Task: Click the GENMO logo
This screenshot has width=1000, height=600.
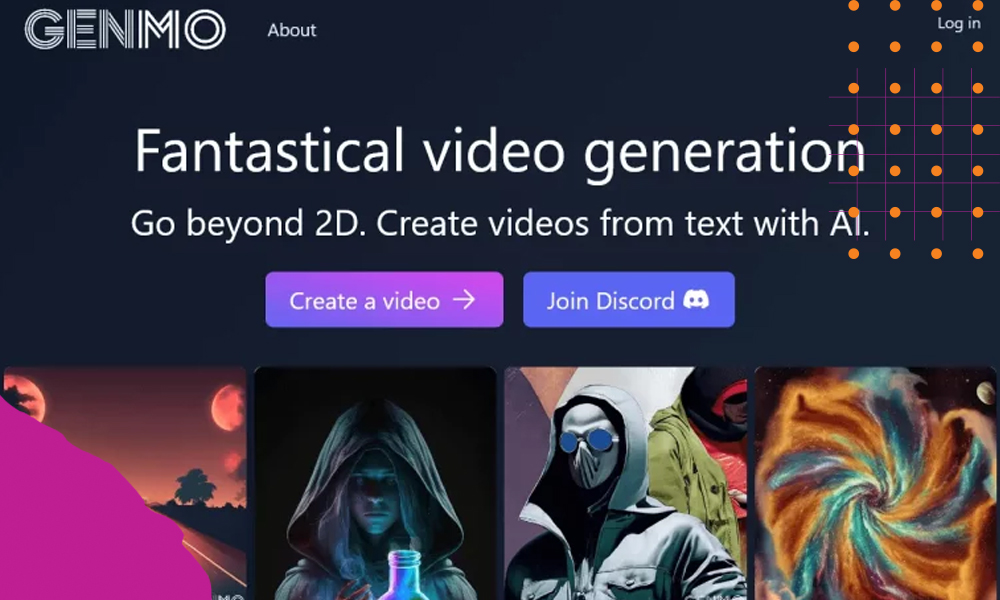Action: [125, 29]
